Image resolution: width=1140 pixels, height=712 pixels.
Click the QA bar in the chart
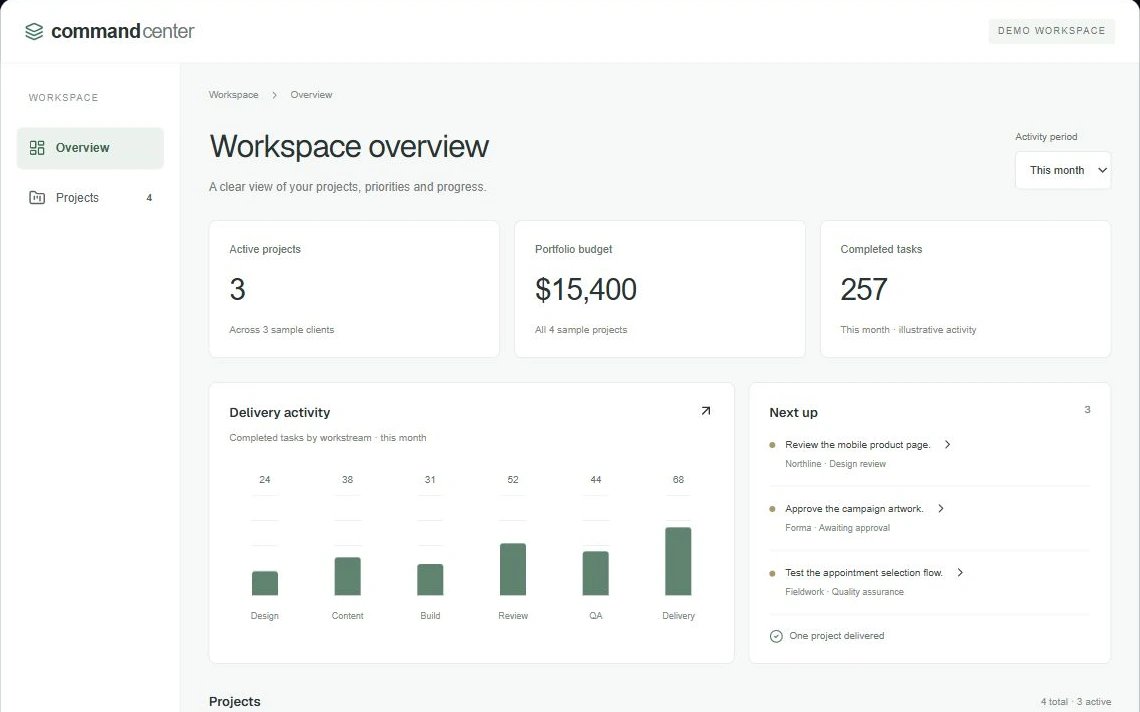pos(595,573)
